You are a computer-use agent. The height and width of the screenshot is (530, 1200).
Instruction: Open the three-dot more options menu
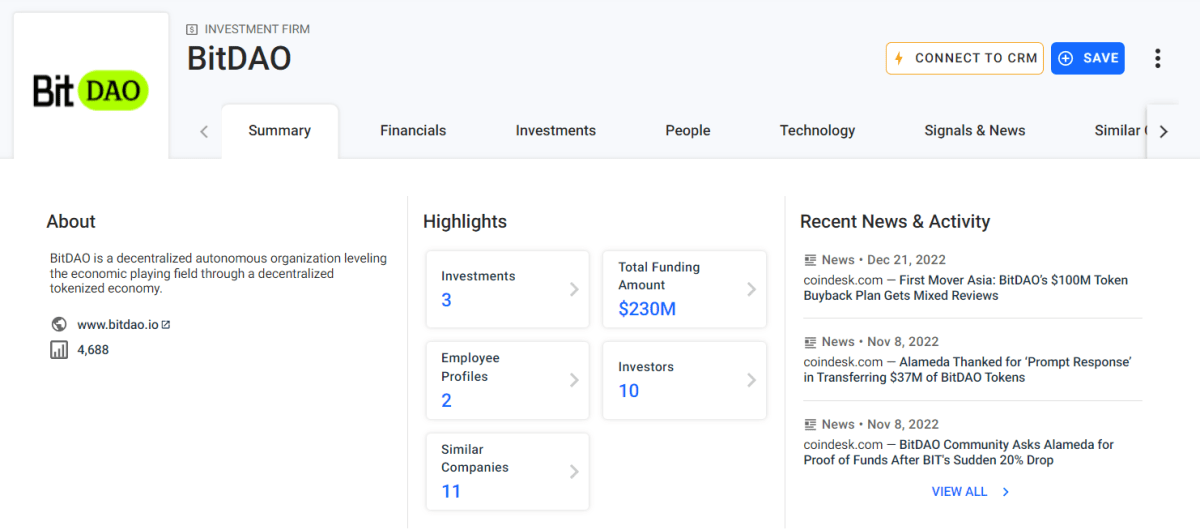(x=1157, y=58)
